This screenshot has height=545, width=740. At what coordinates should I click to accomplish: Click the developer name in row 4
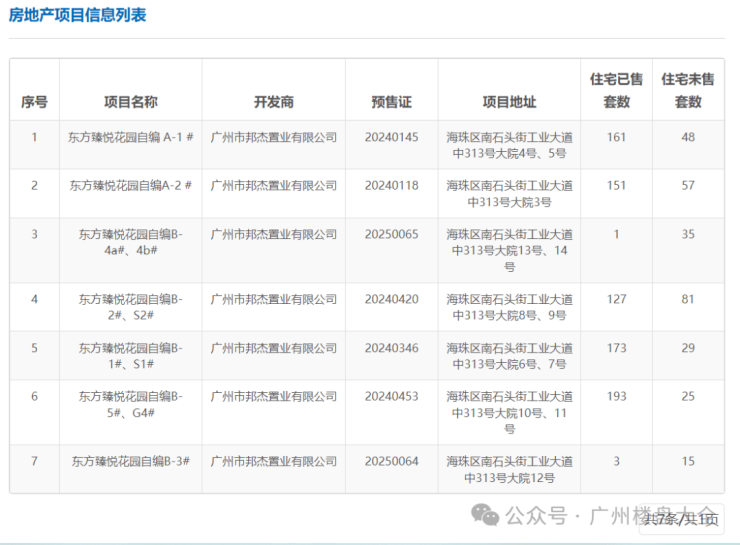(x=273, y=300)
